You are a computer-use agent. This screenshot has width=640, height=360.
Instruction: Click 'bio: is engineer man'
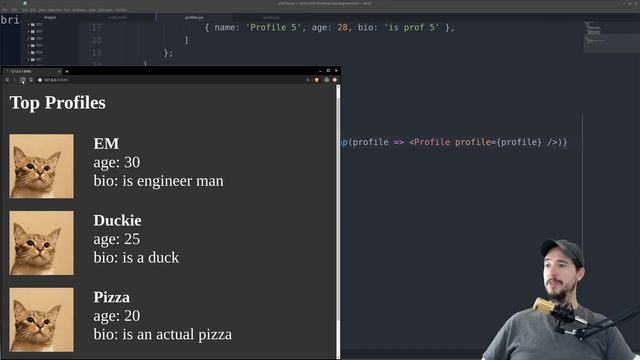(159, 181)
